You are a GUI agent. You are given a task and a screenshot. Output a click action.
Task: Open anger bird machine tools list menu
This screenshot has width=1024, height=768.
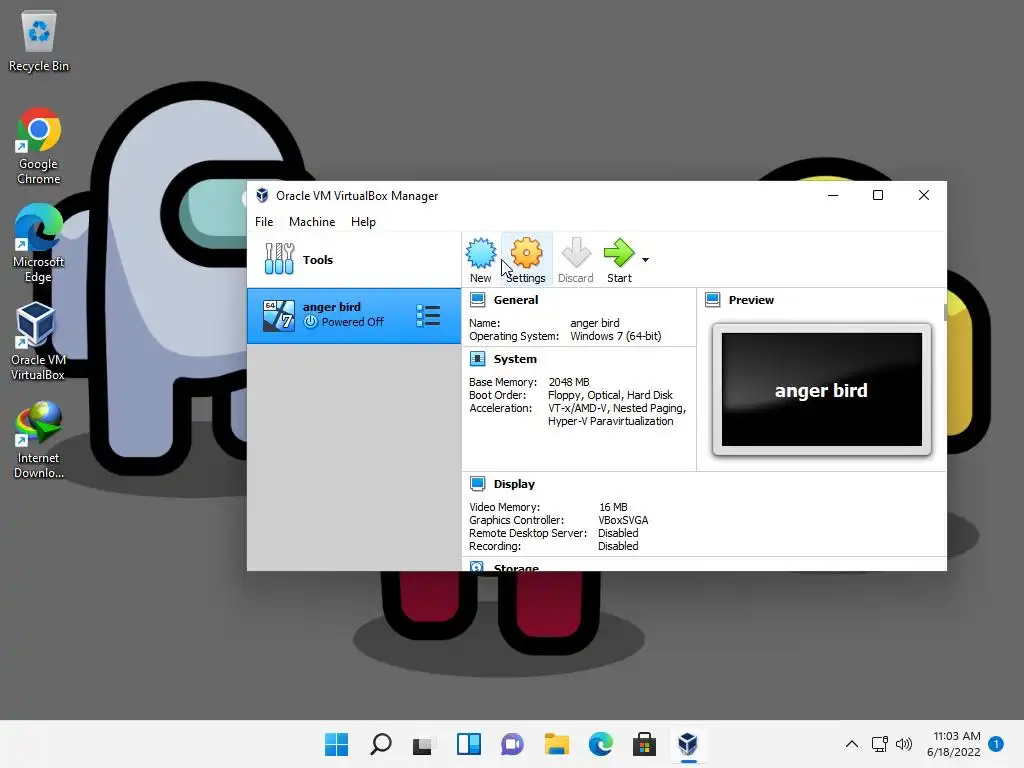pyautogui.click(x=428, y=315)
